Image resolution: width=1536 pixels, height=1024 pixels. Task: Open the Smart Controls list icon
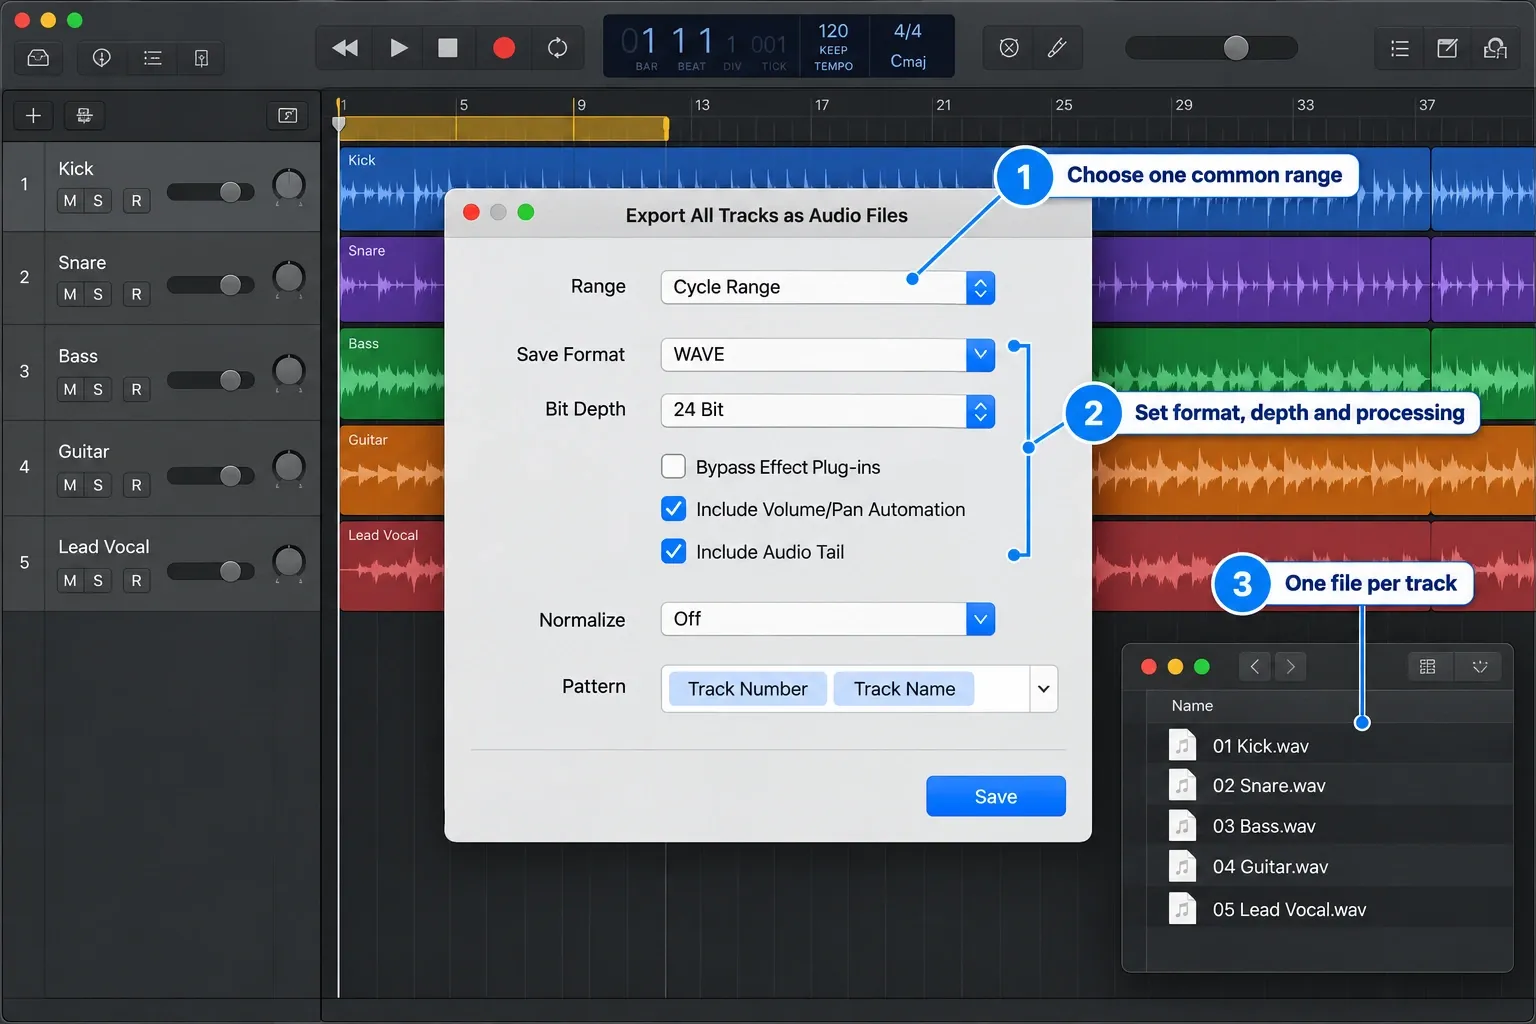coord(152,58)
